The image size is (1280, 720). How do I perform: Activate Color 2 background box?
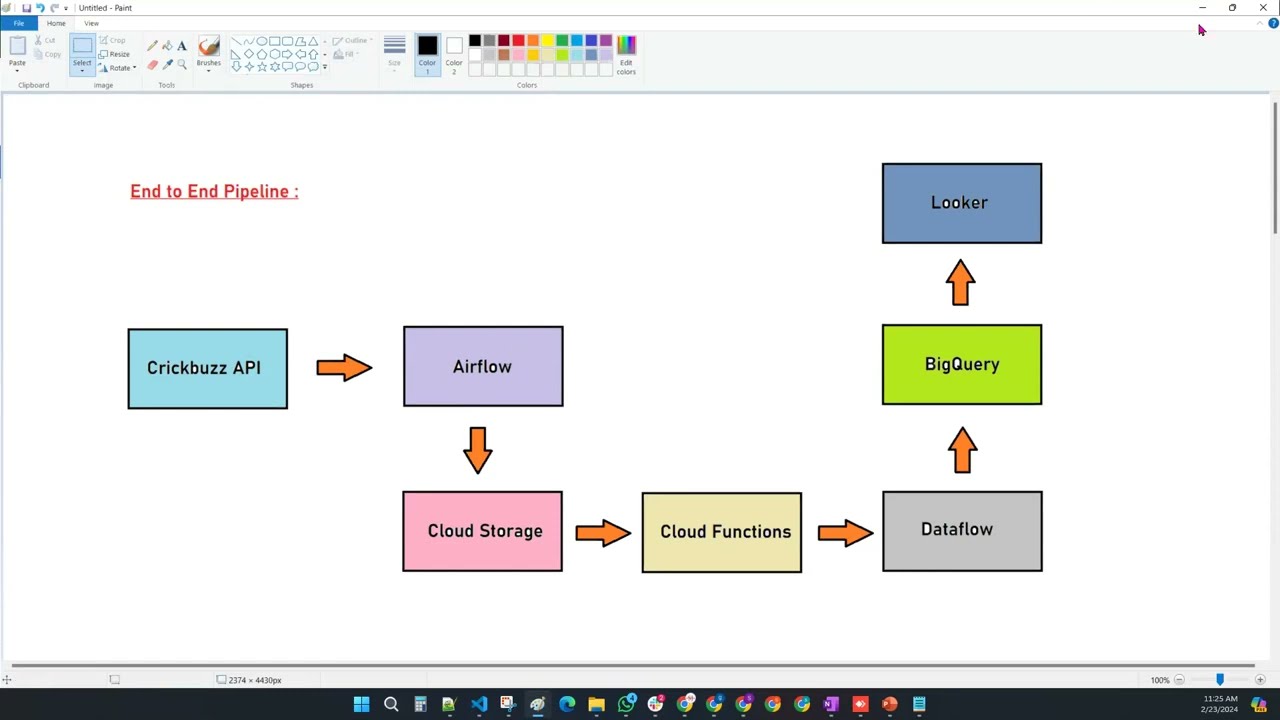(454, 54)
